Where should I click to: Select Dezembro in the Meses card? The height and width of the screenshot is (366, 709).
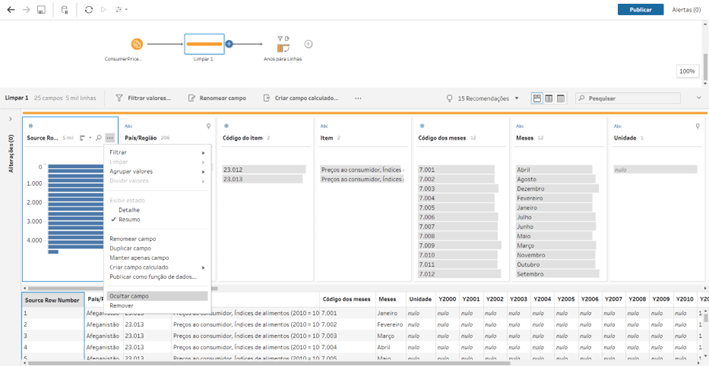click(557, 189)
